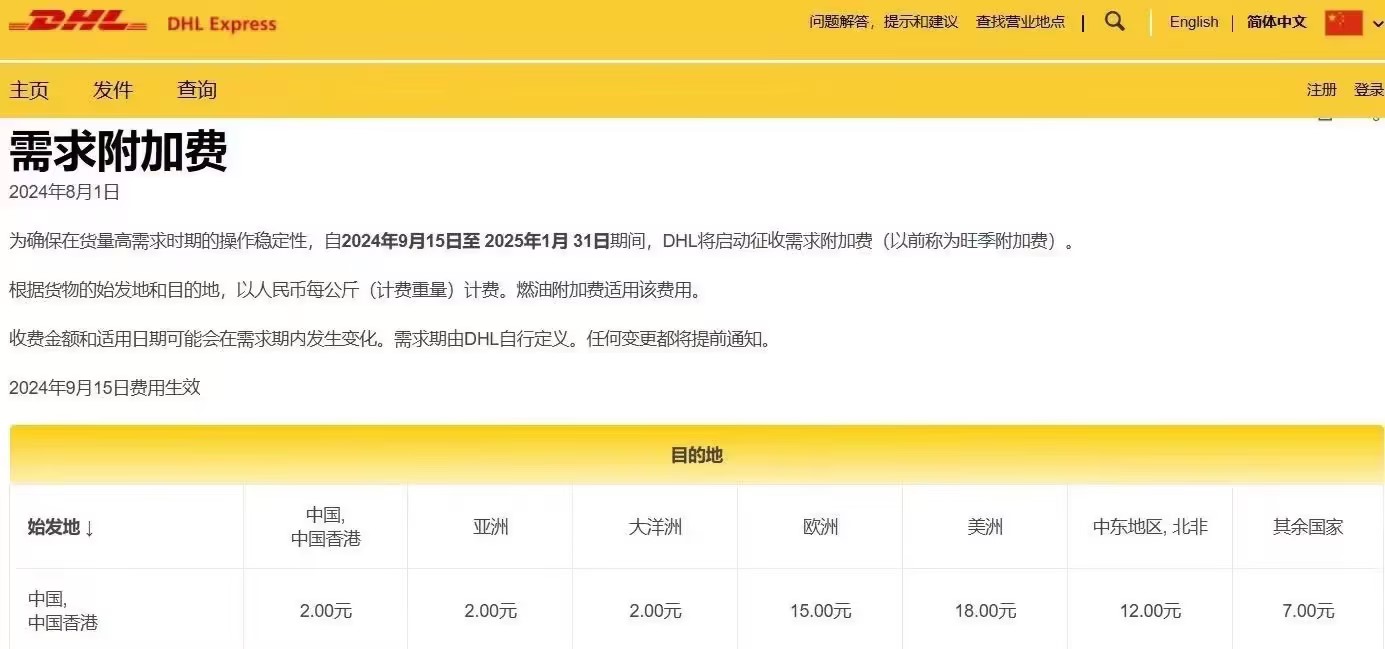Click the 2.00元 cell under 大洋洲
The height and width of the screenshot is (649, 1385).
(x=655, y=611)
